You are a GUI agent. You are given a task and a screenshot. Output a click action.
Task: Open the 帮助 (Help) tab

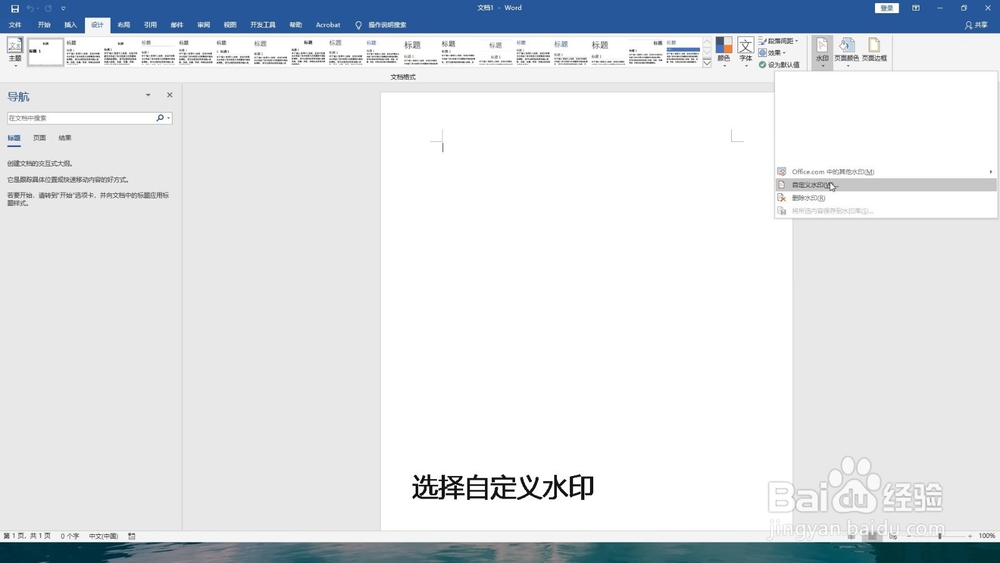tap(296, 25)
